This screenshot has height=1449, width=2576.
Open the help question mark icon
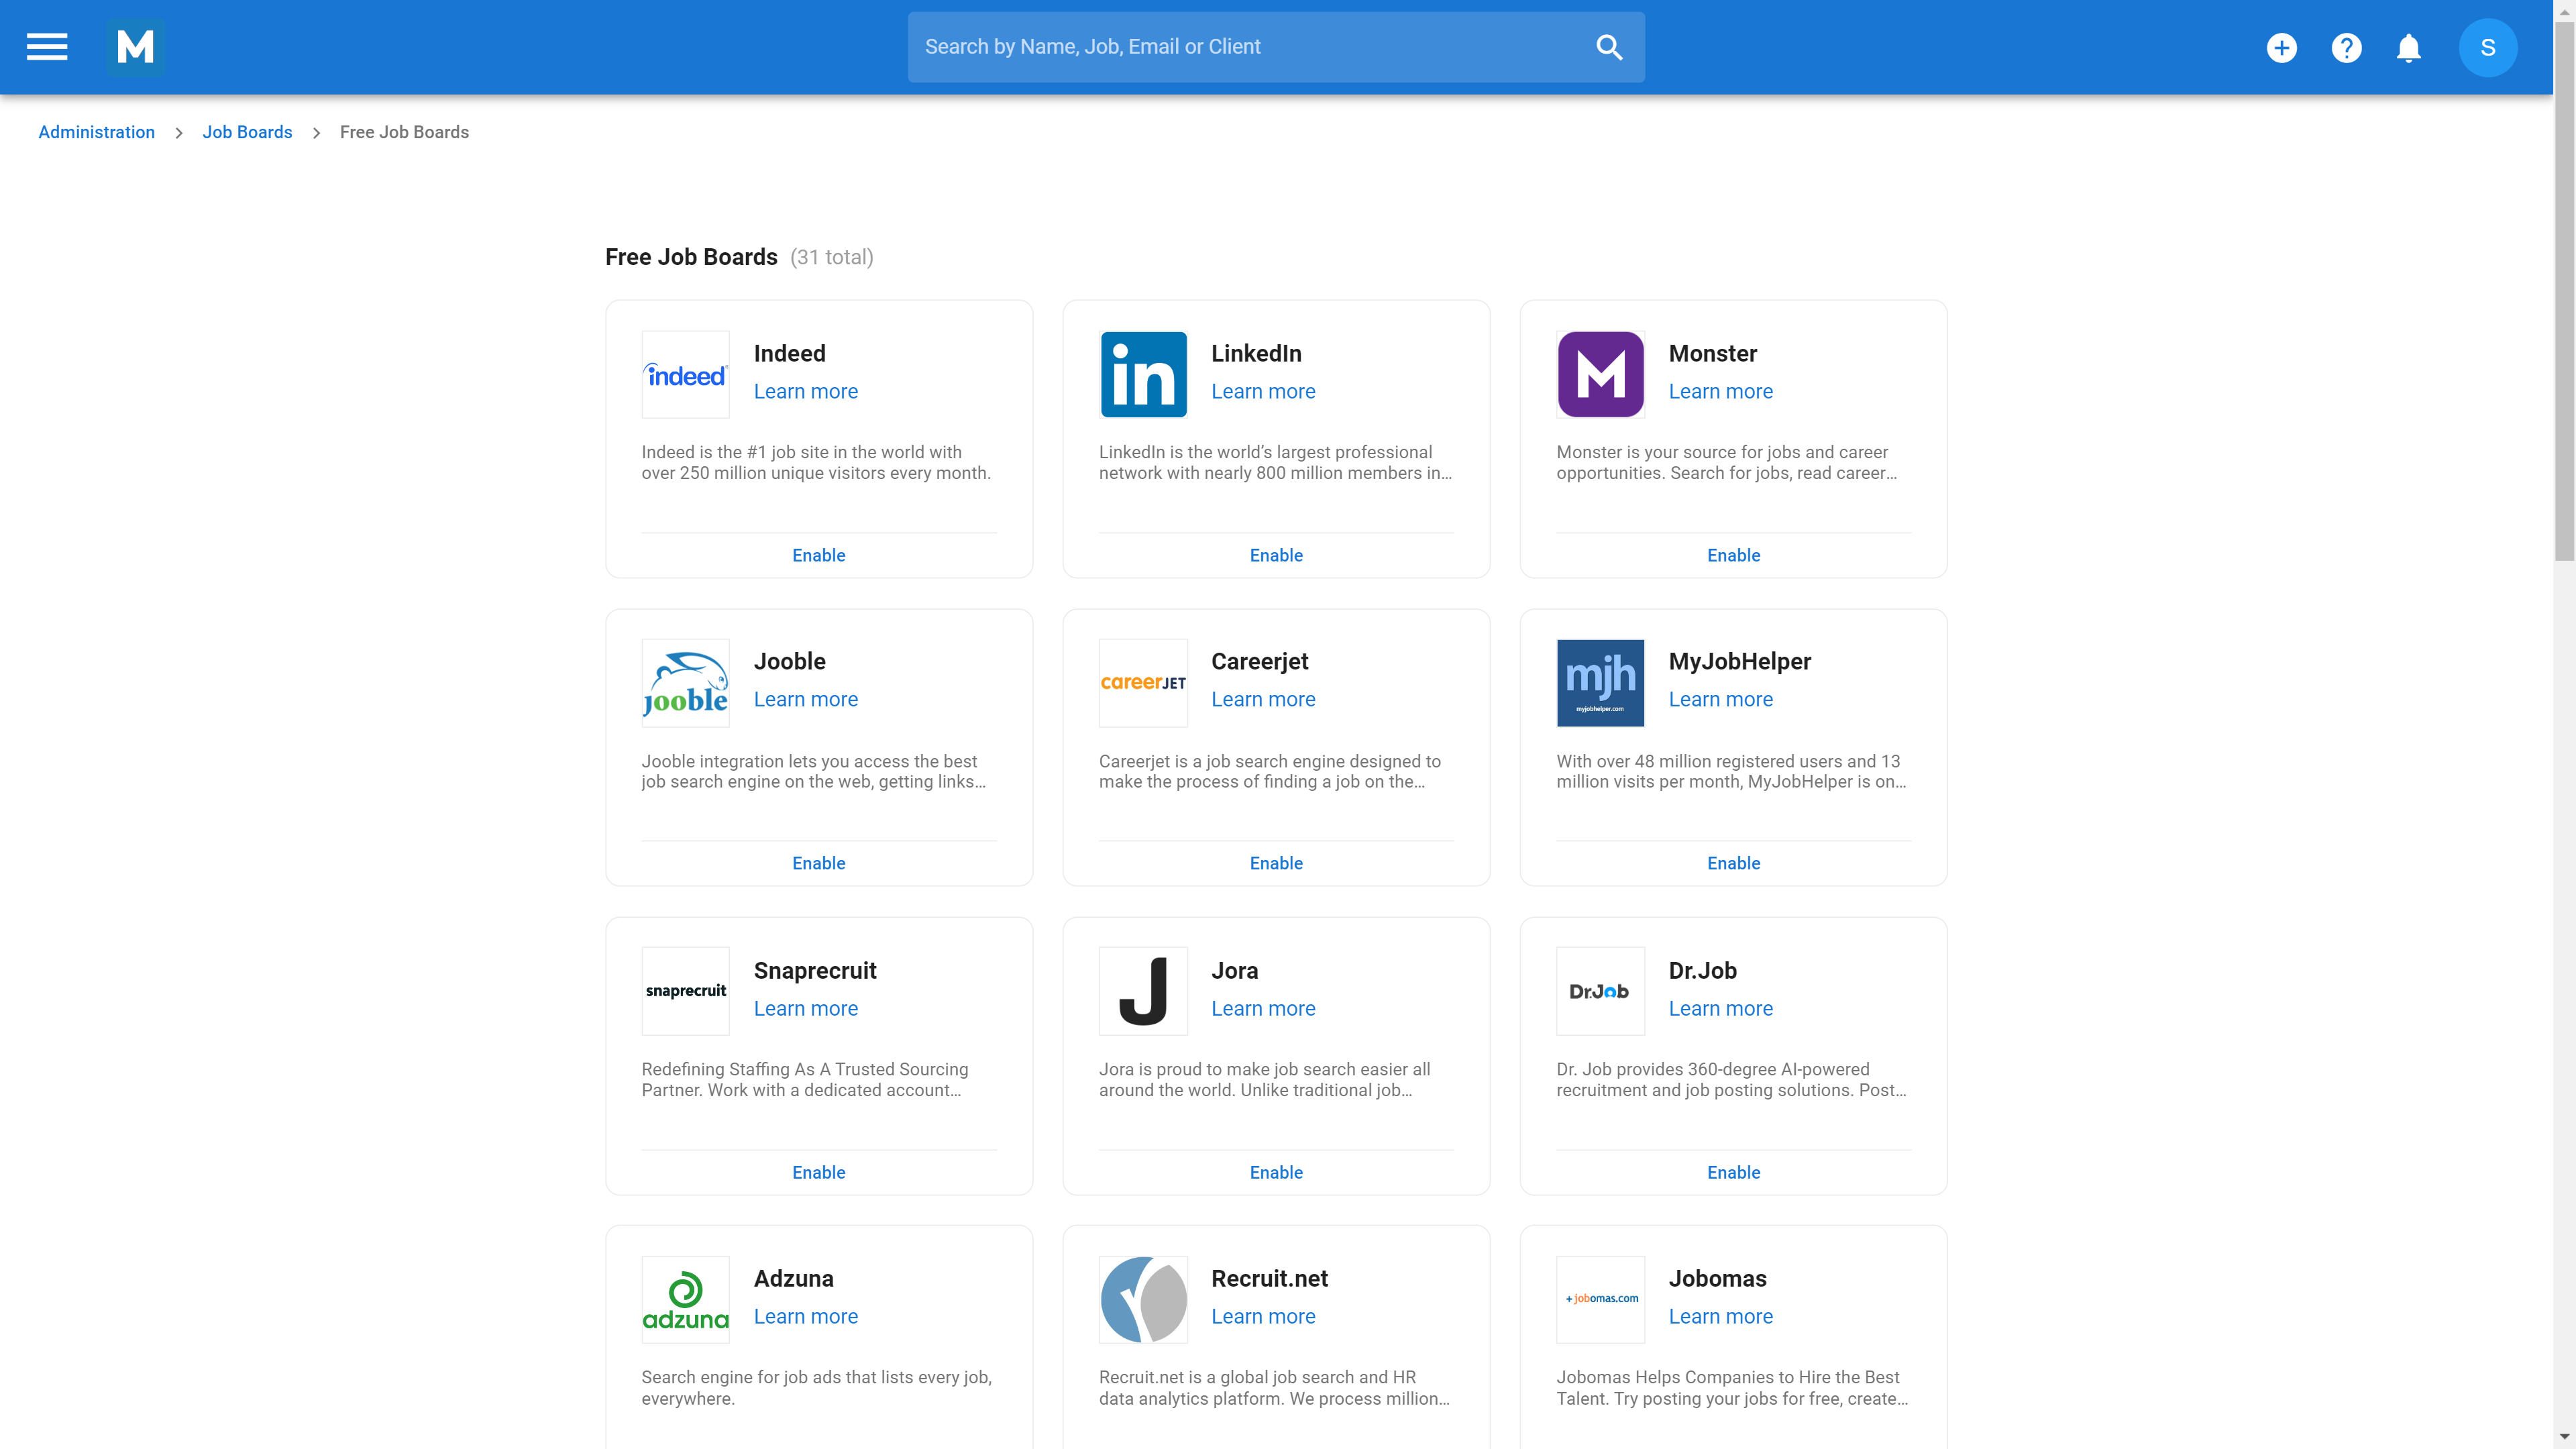click(x=2346, y=47)
